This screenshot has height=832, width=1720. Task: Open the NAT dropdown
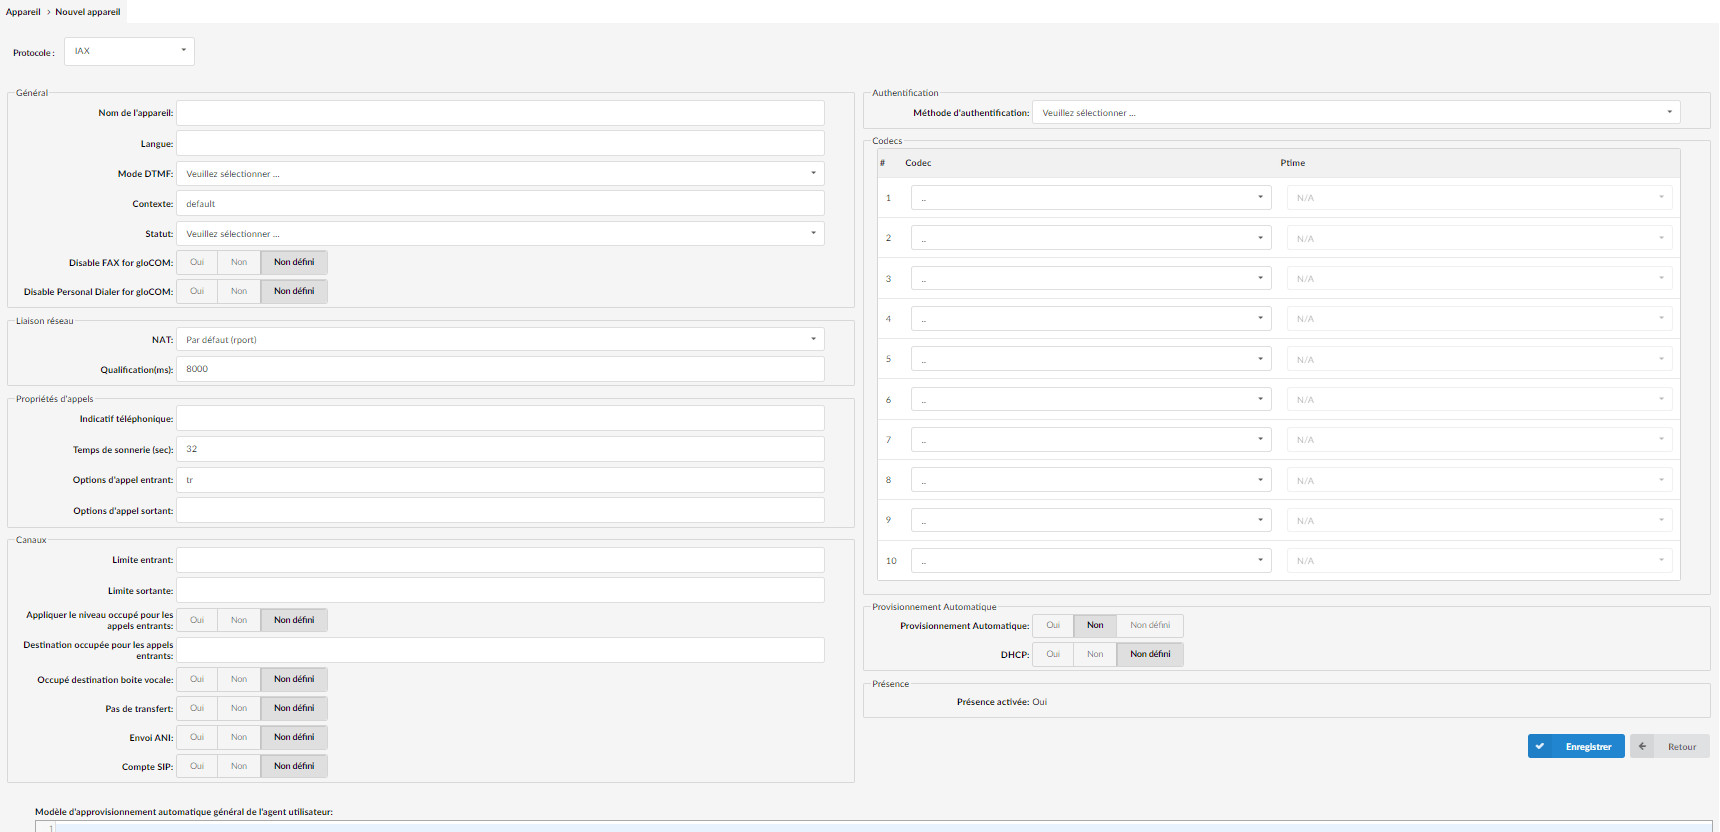tap(500, 340)
